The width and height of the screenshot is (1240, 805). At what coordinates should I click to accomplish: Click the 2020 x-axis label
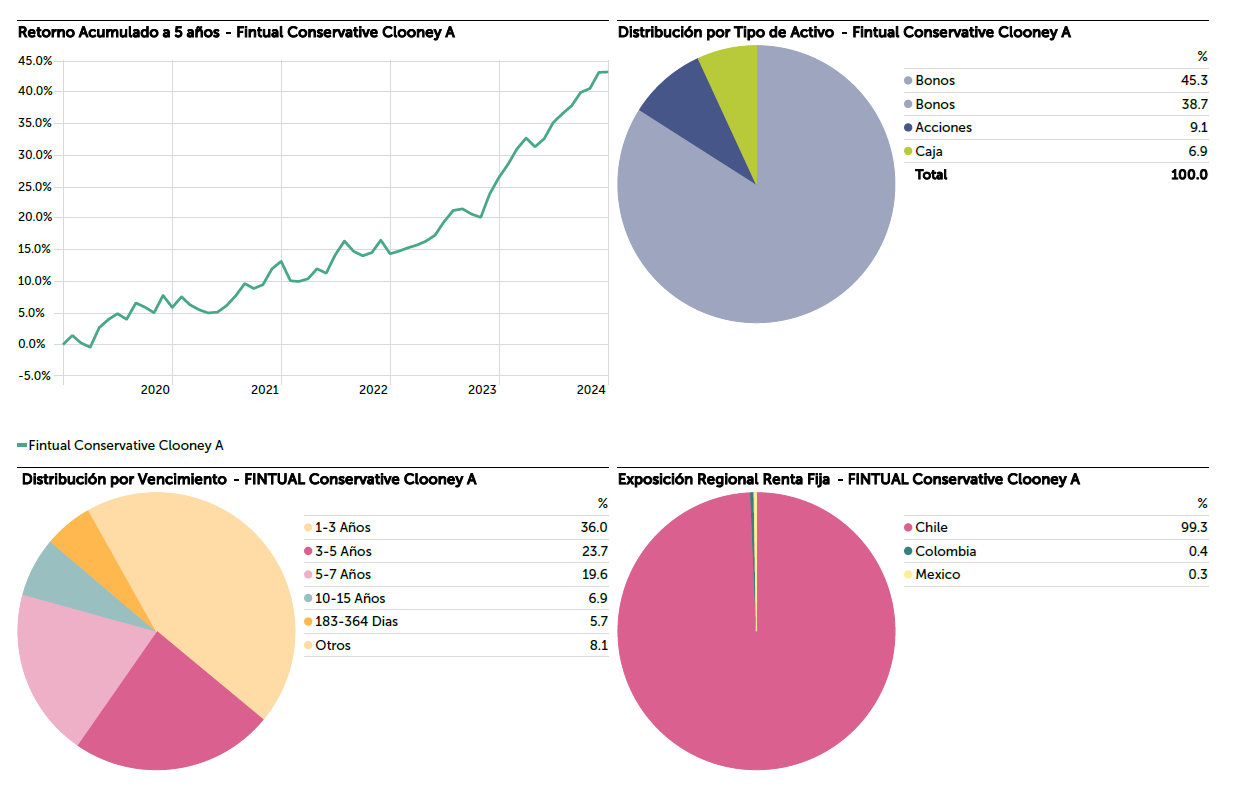(155, 390)
